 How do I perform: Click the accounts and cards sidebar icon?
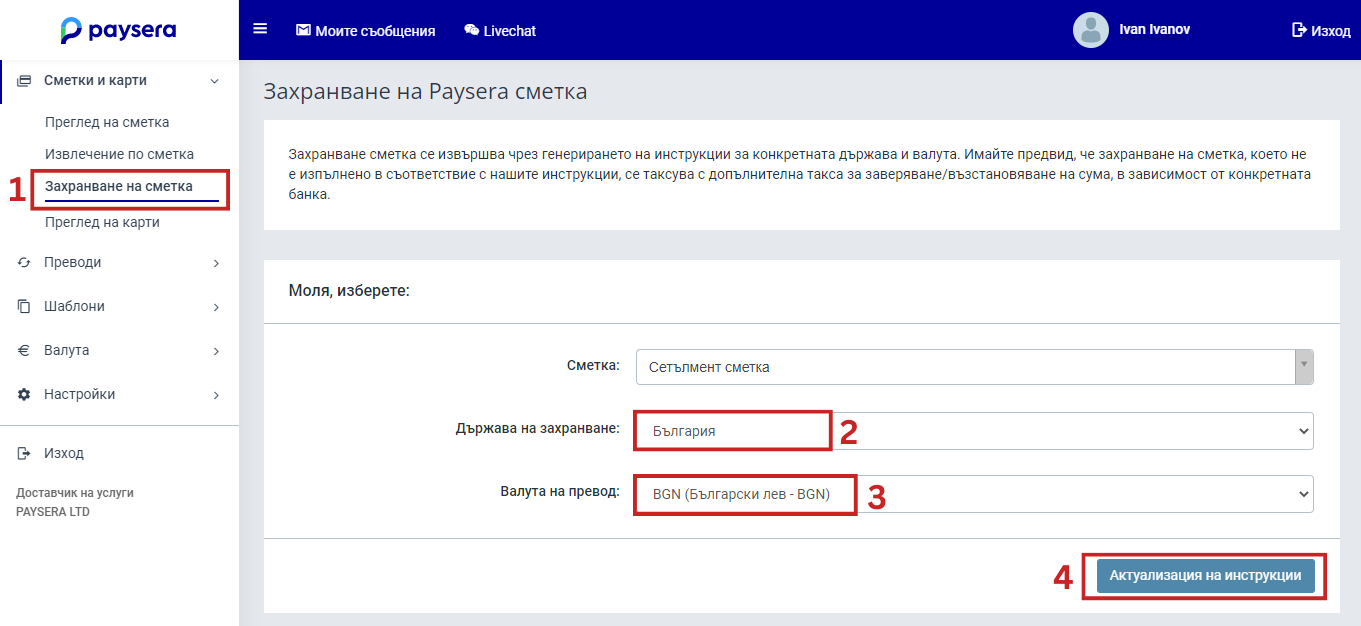coord(24,81)
